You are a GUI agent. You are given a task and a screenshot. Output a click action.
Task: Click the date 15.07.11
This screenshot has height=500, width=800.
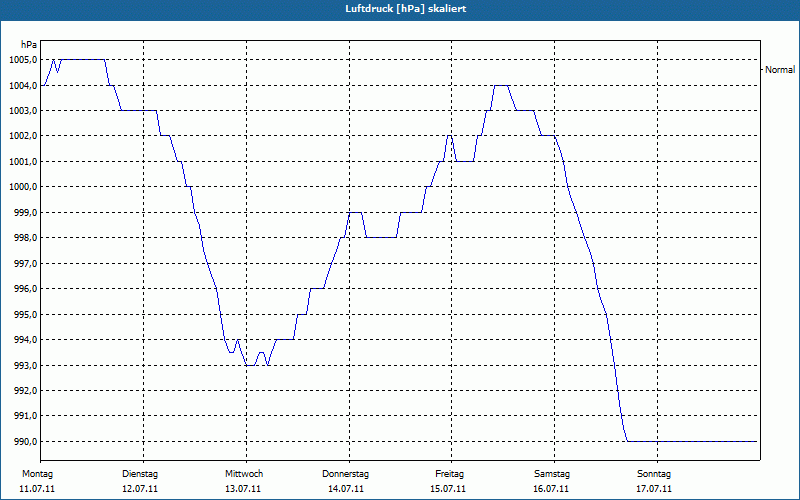pos(448,489)
